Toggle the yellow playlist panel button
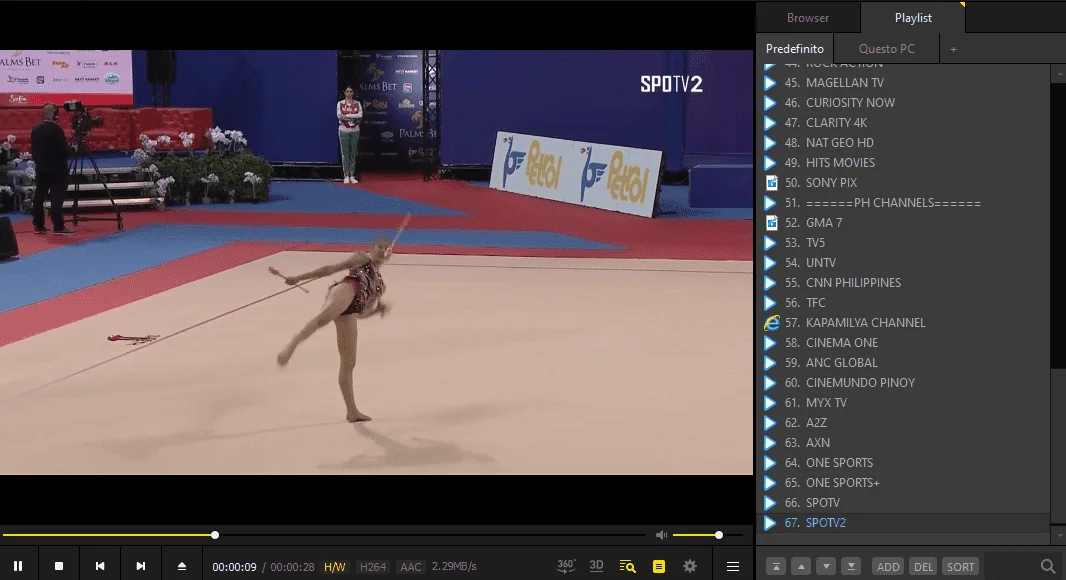 click(659, 566)
